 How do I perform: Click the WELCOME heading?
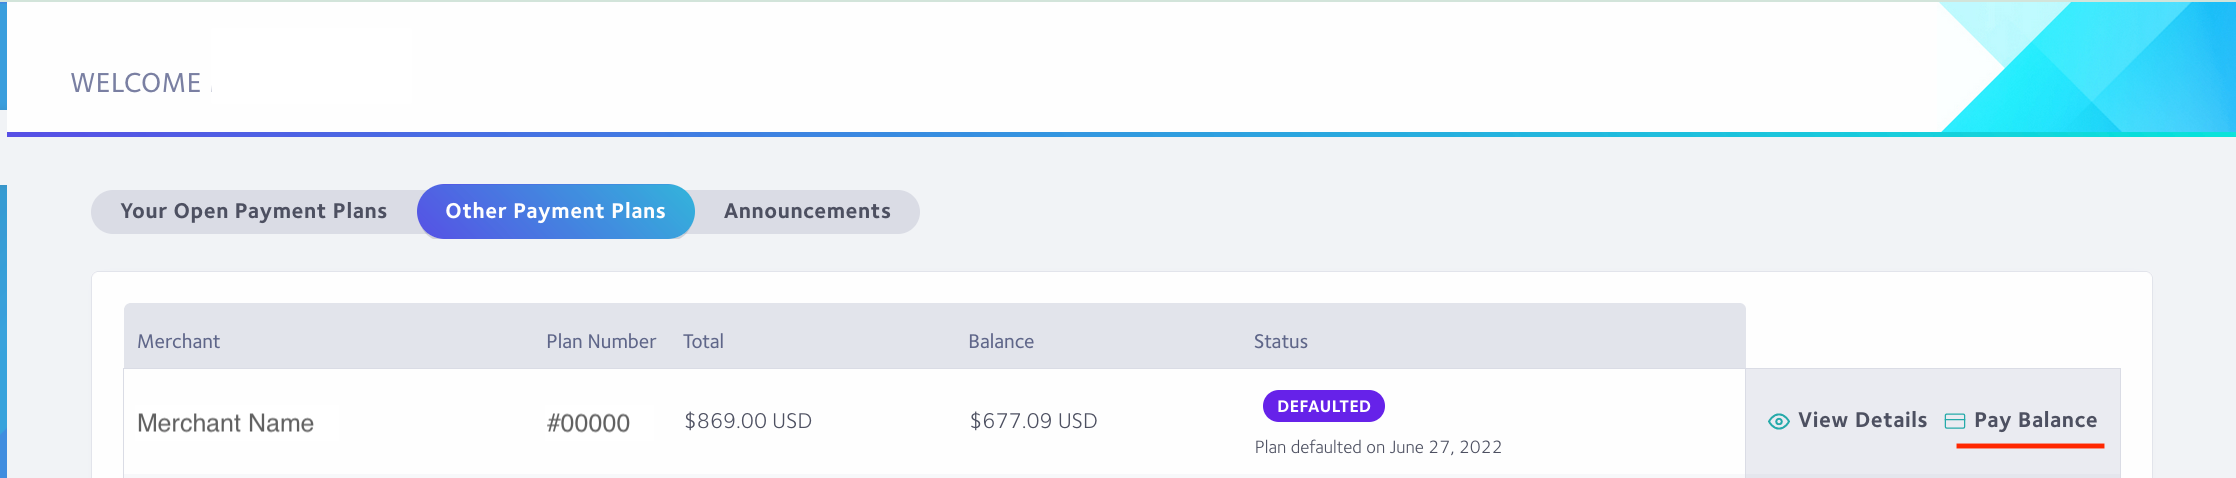click(136, 83)
